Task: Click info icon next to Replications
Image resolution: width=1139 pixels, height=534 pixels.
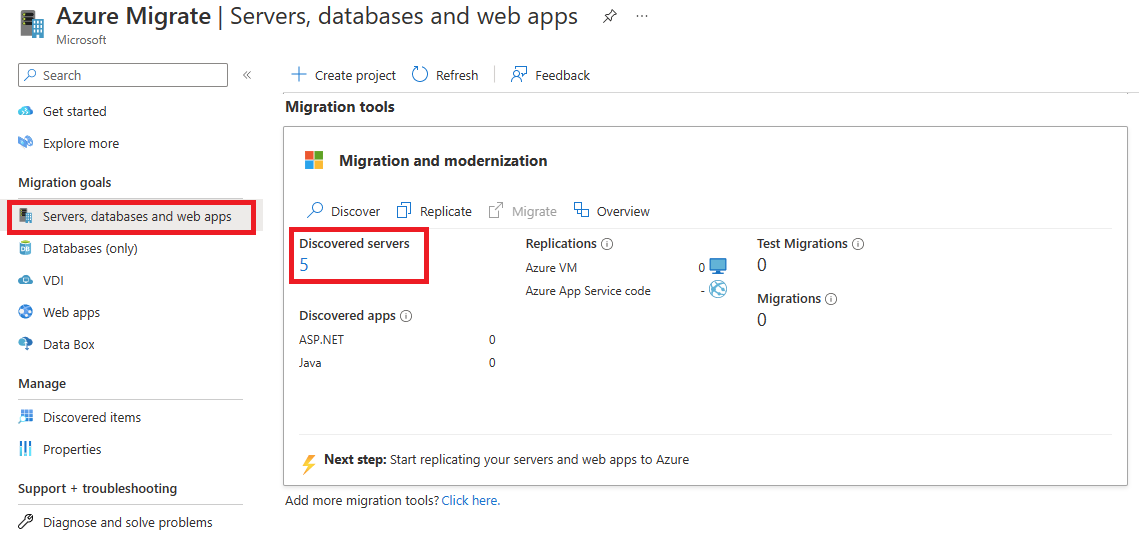Action: [x=607, y=244]
